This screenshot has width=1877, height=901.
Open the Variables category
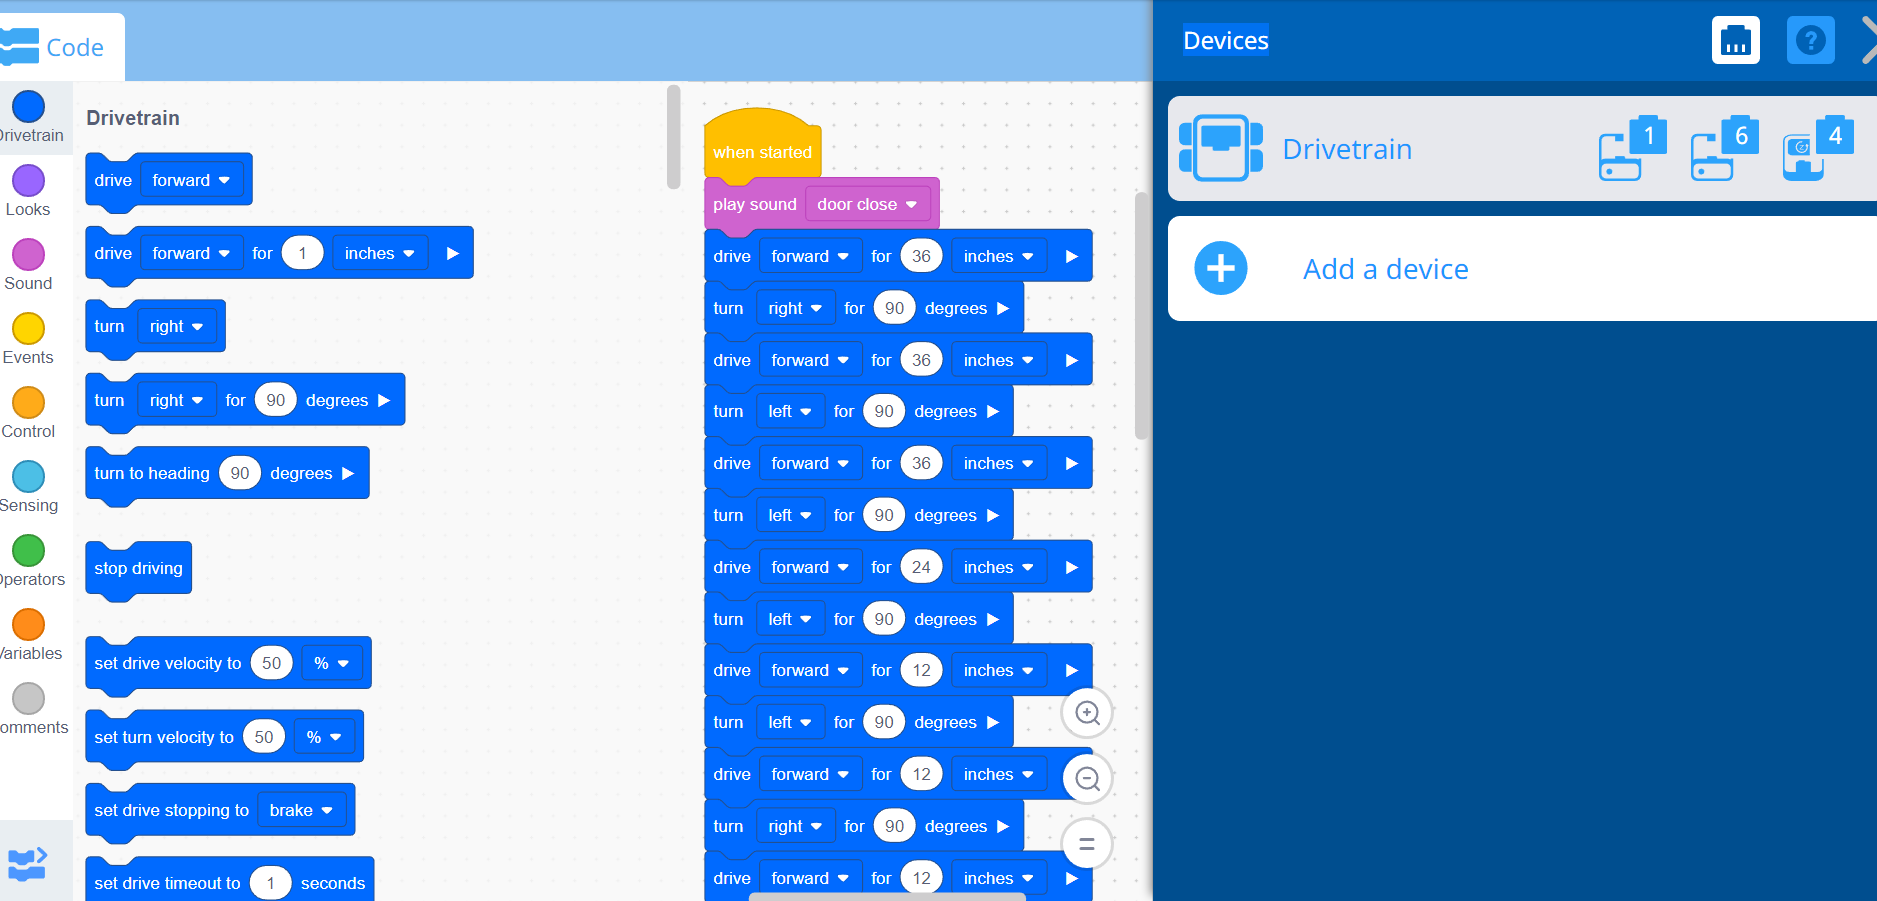click(28, 625)
